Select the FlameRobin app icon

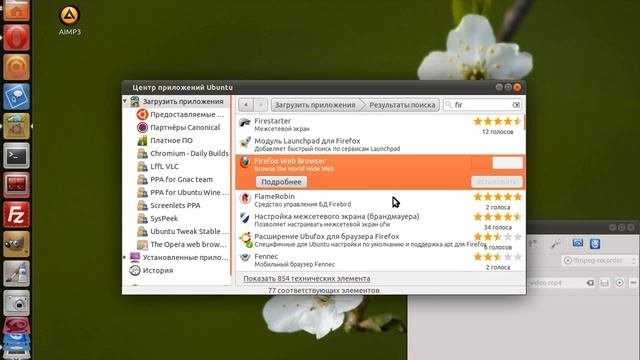(x=245, y=198)
